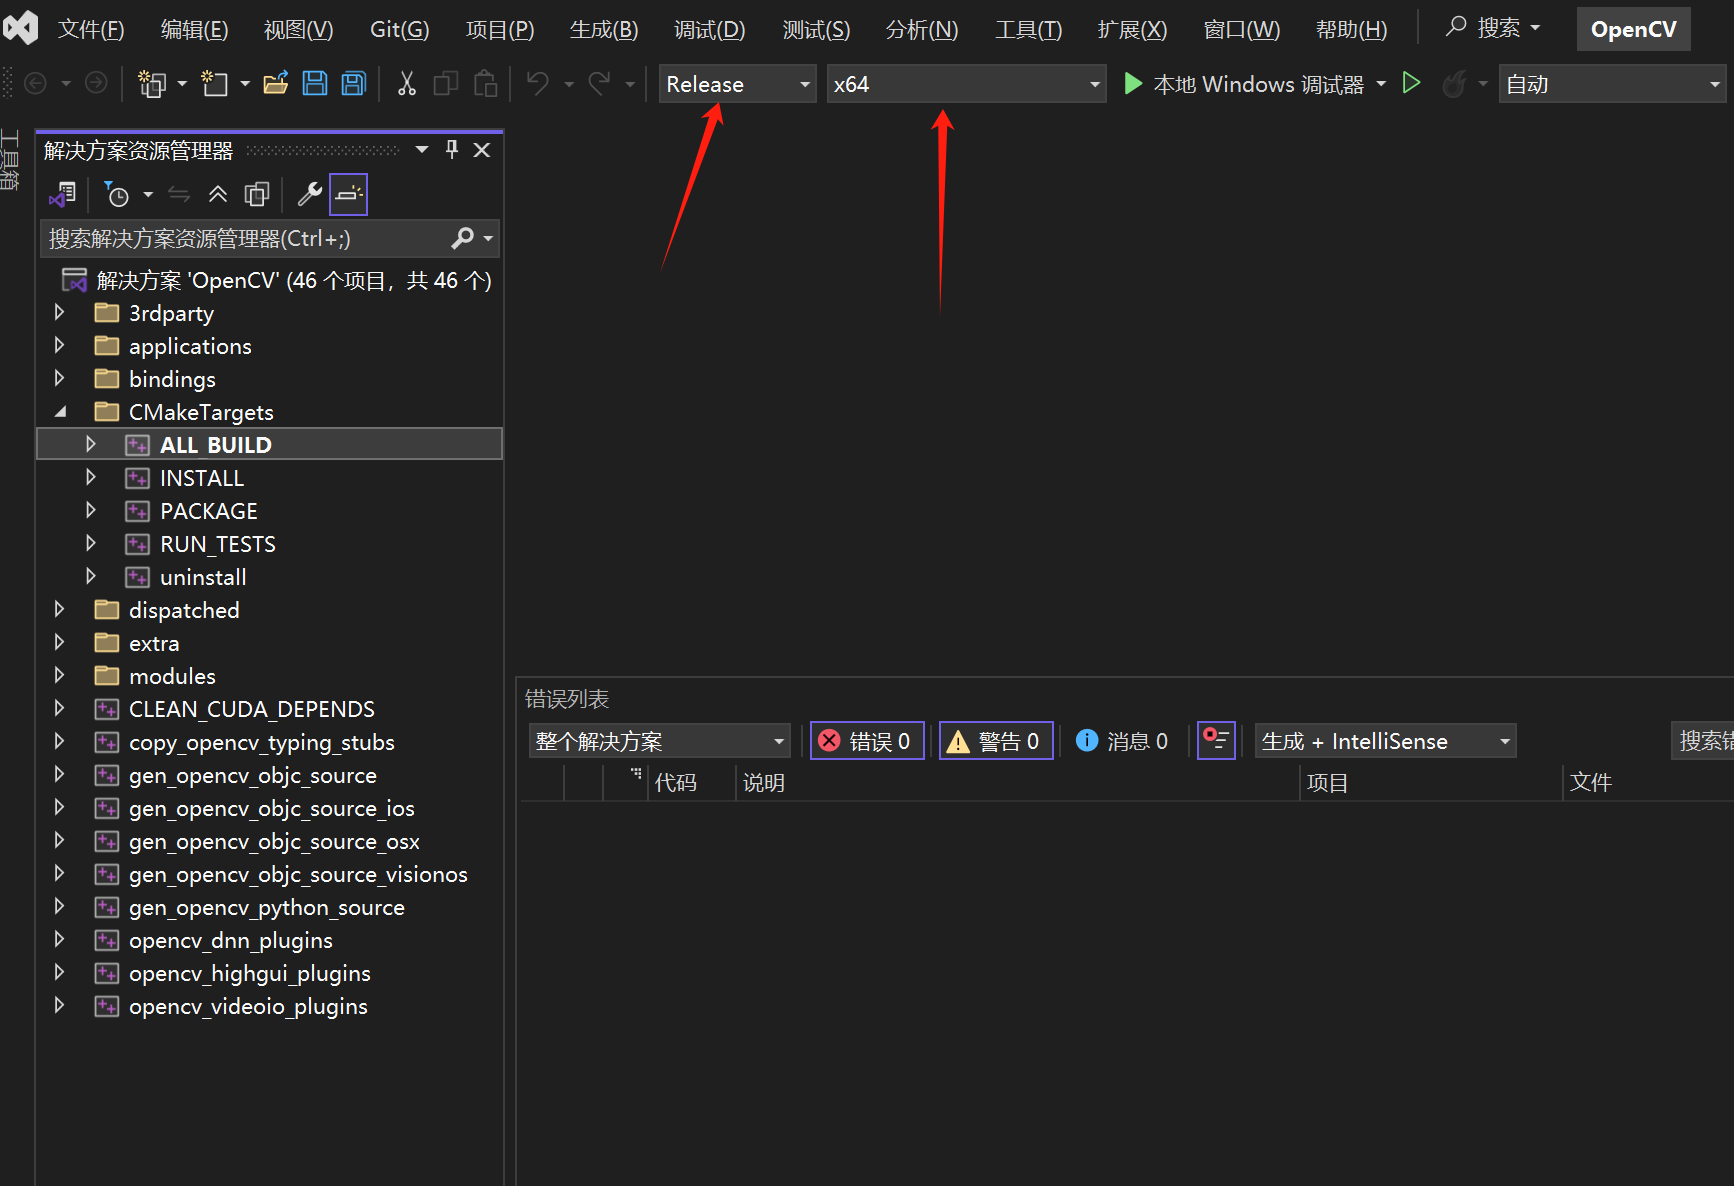This screenshot has width=1734, height=1186.
Task: Toggle the messages 0 filter
Action: [x=1121, y=741]
